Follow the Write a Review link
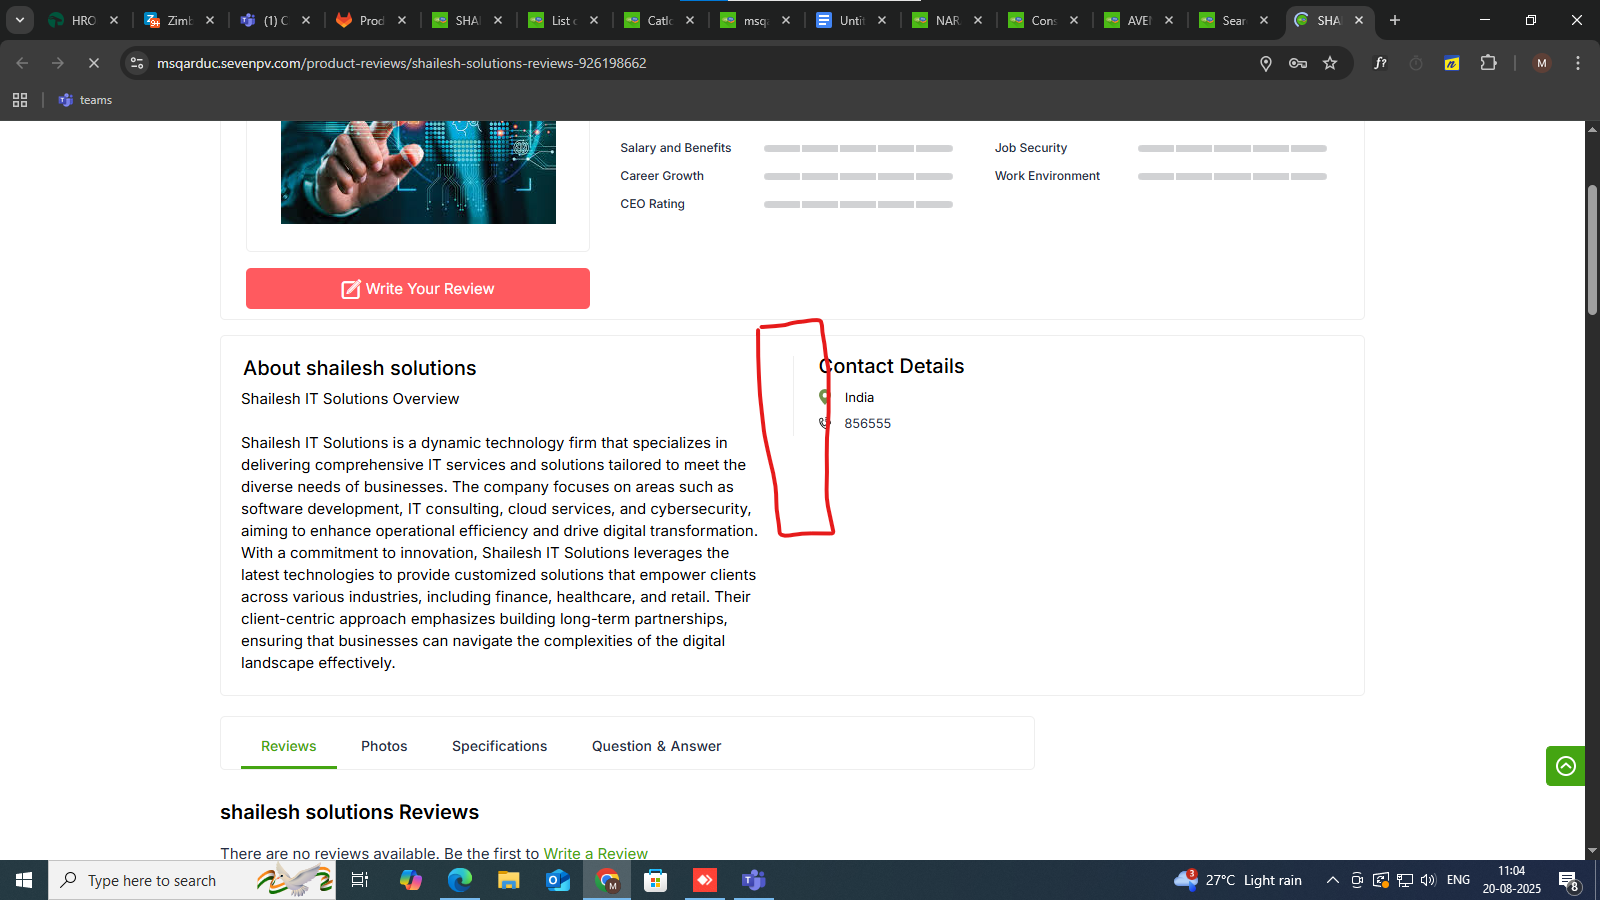The width and height of the screenshot is (1600, 900). click(595, 853)
